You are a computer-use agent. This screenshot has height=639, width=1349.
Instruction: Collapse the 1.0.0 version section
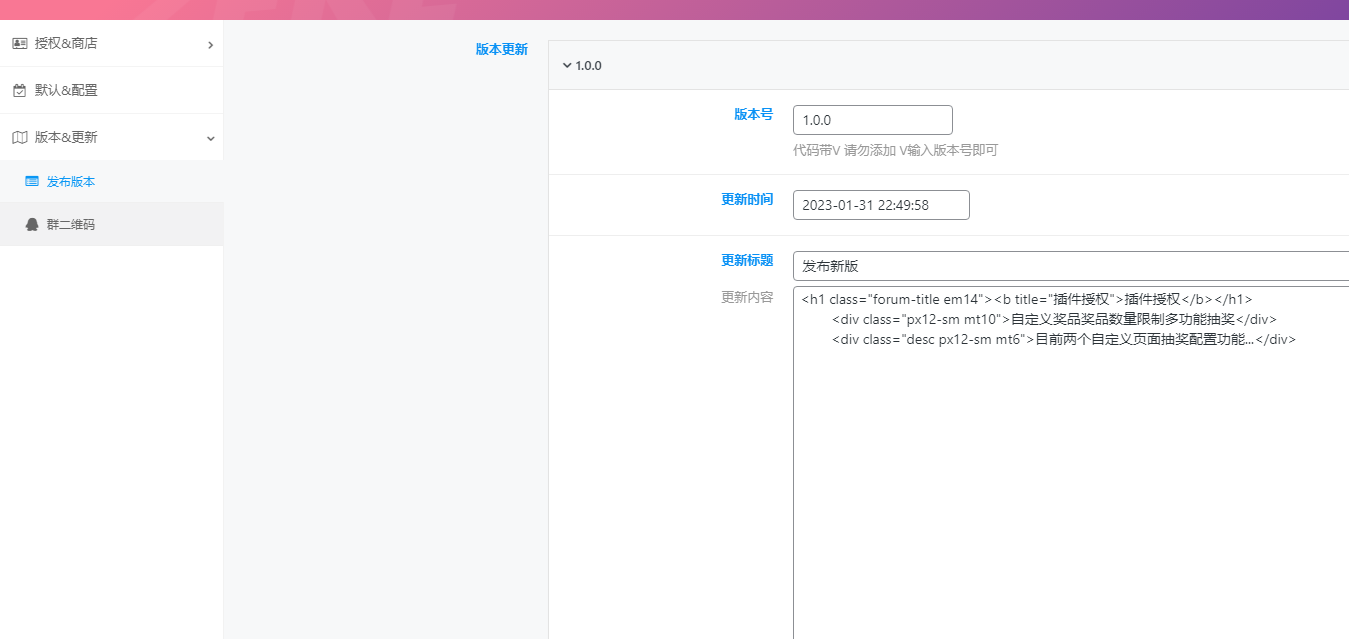pos(568,65)
